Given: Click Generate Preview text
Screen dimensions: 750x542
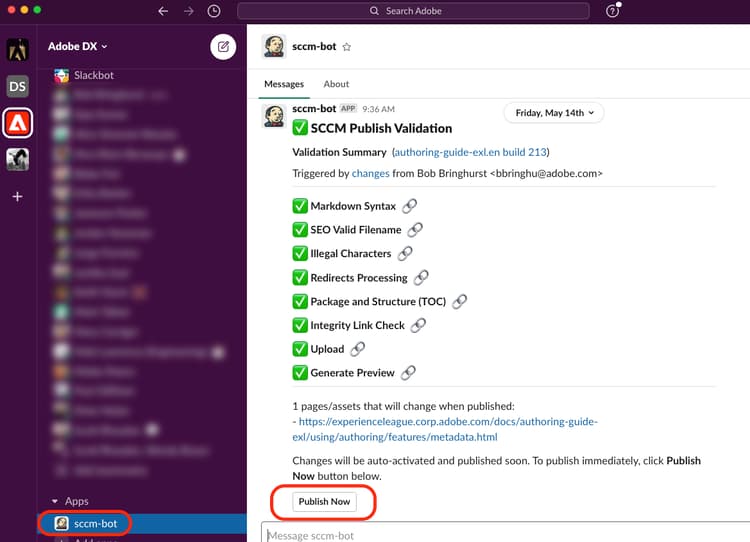Looking at the screenshot, I should [x=352, y=373].
